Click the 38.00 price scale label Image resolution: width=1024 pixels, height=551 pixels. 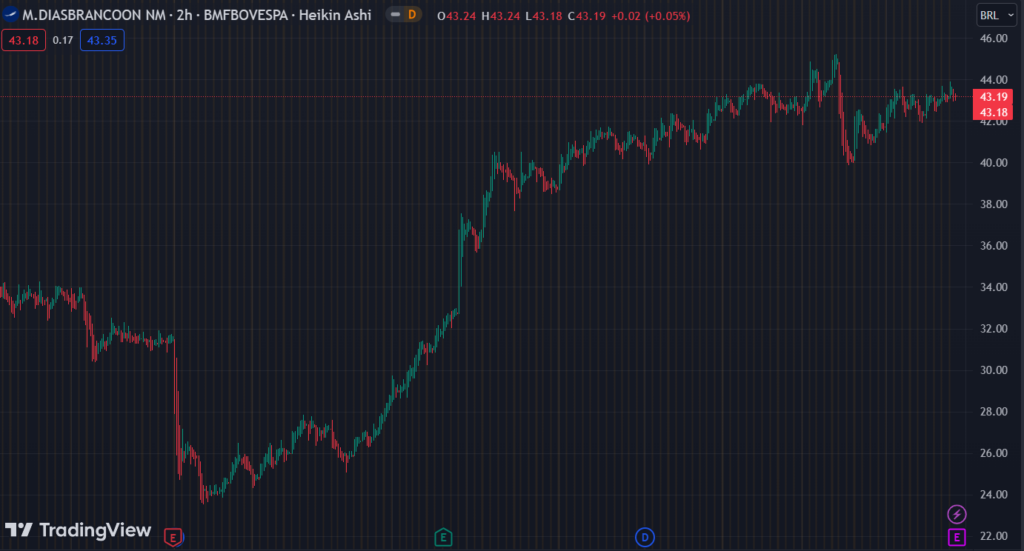pos(993,204)
